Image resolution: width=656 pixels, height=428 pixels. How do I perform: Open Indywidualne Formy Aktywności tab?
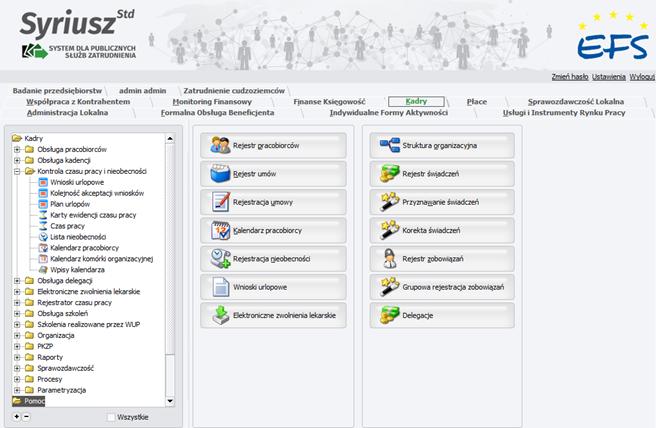[389, 113]
